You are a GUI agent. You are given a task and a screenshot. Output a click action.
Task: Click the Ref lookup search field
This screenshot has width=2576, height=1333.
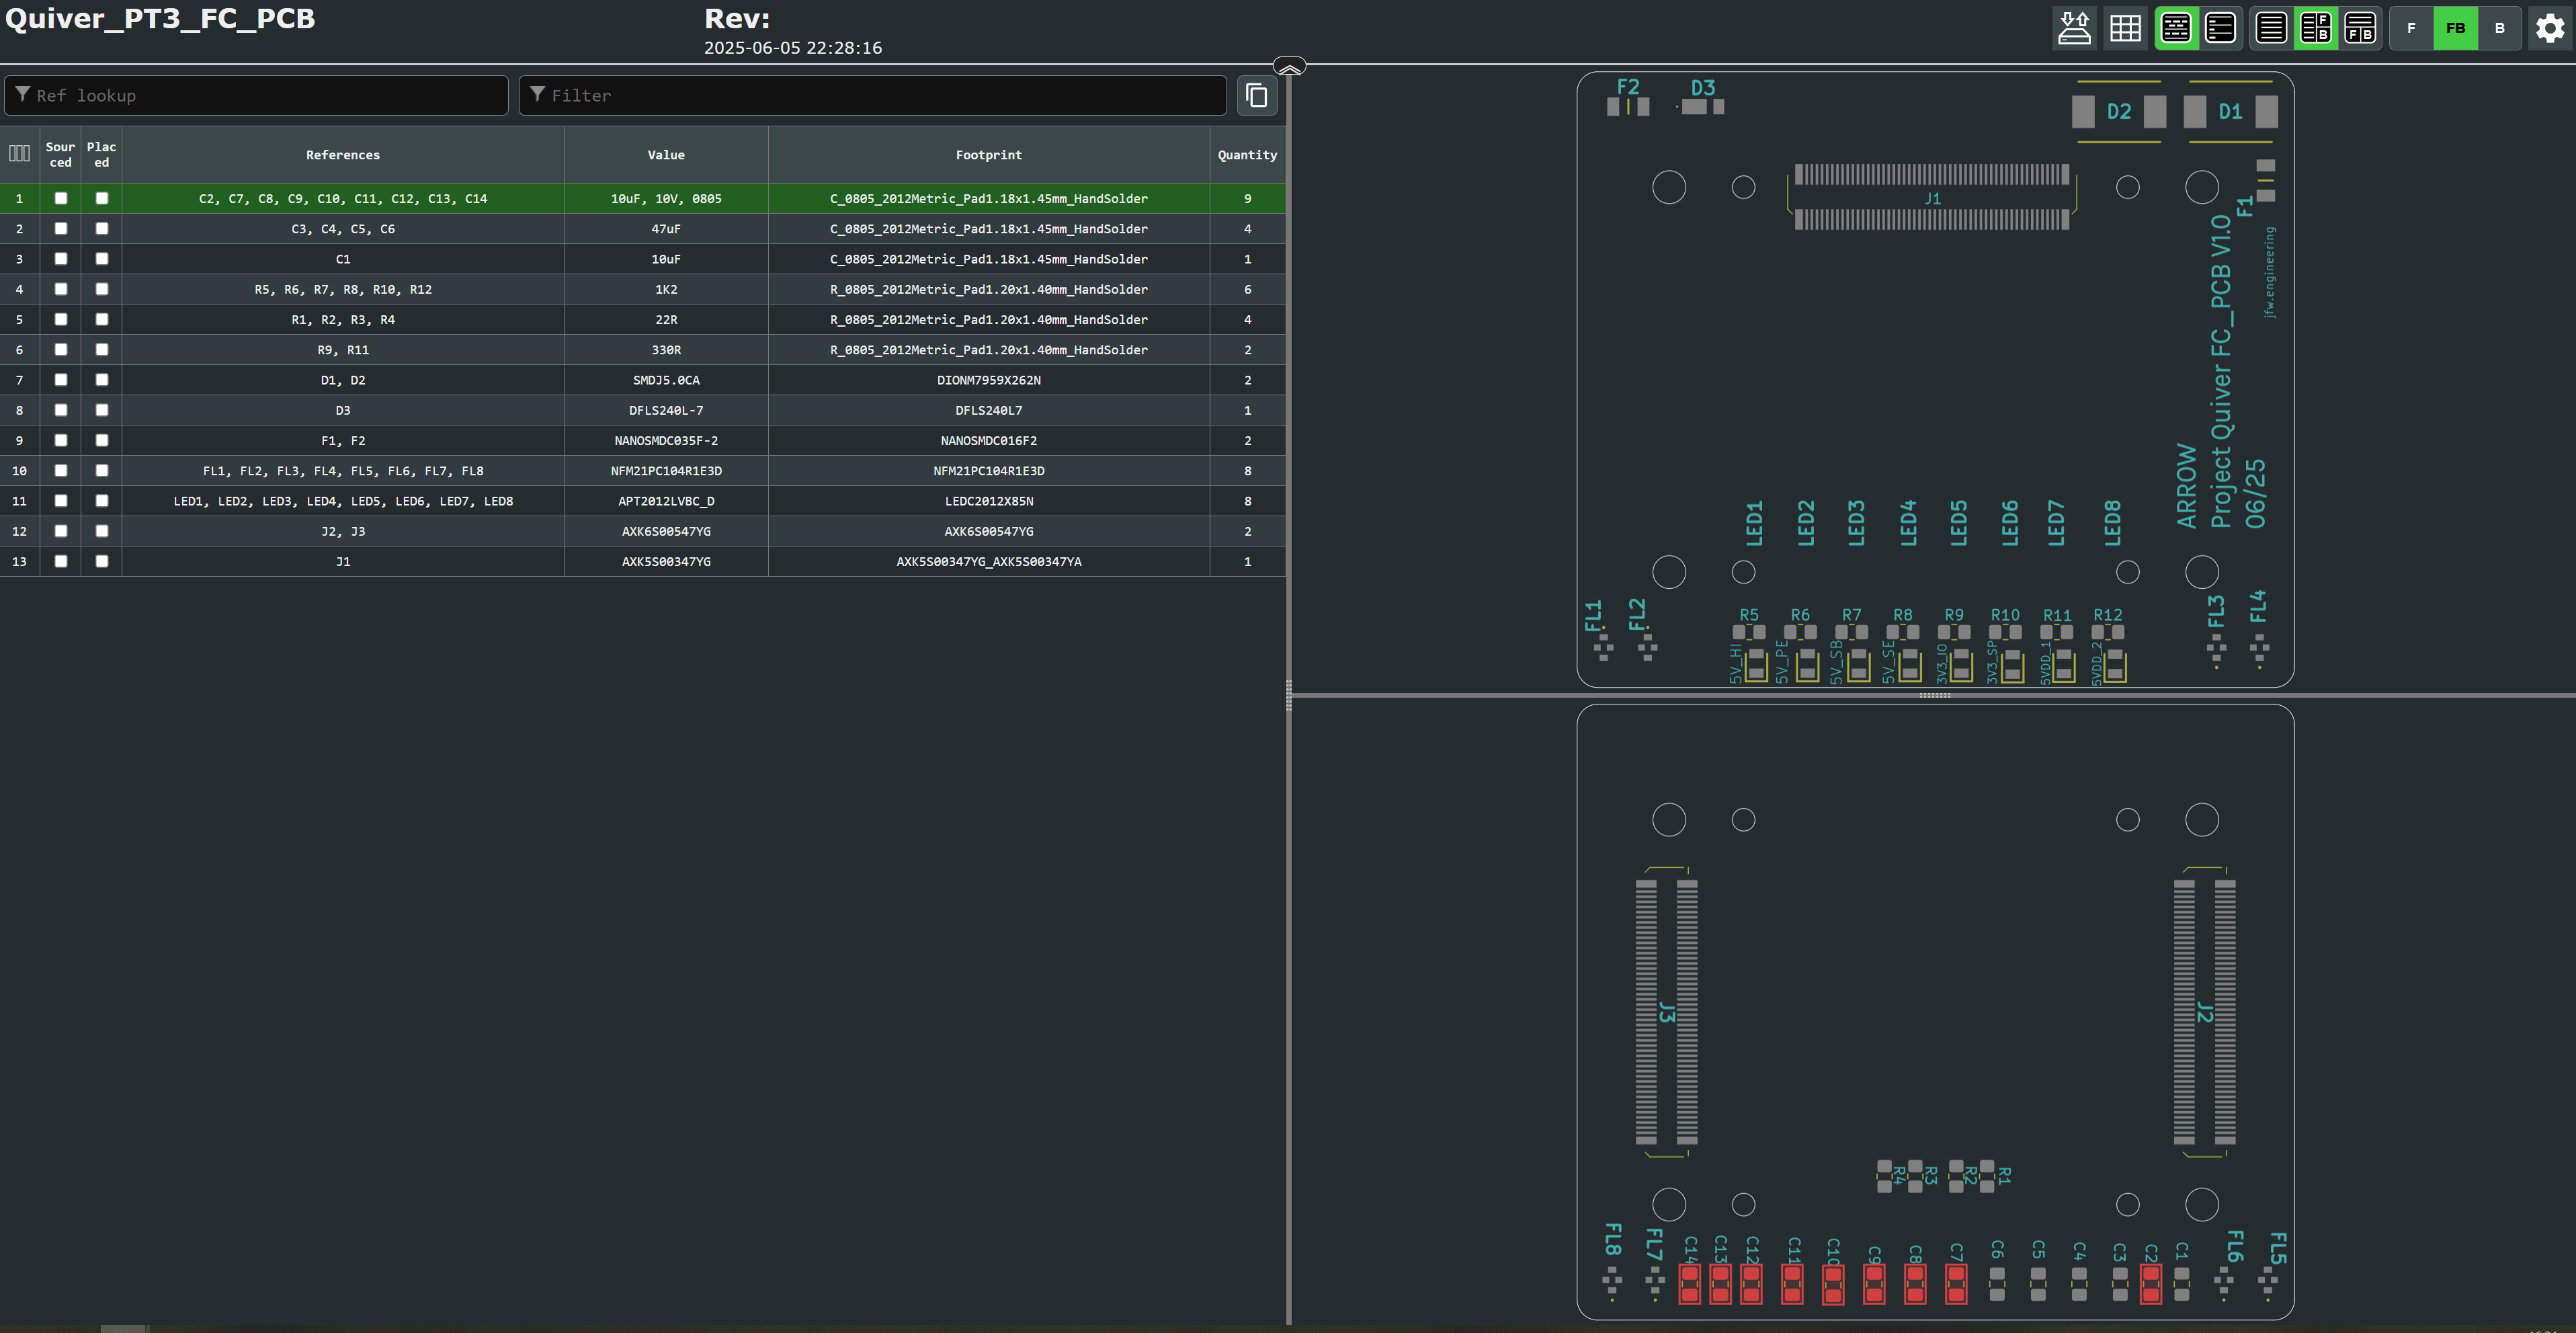click(x=255, y=95)
